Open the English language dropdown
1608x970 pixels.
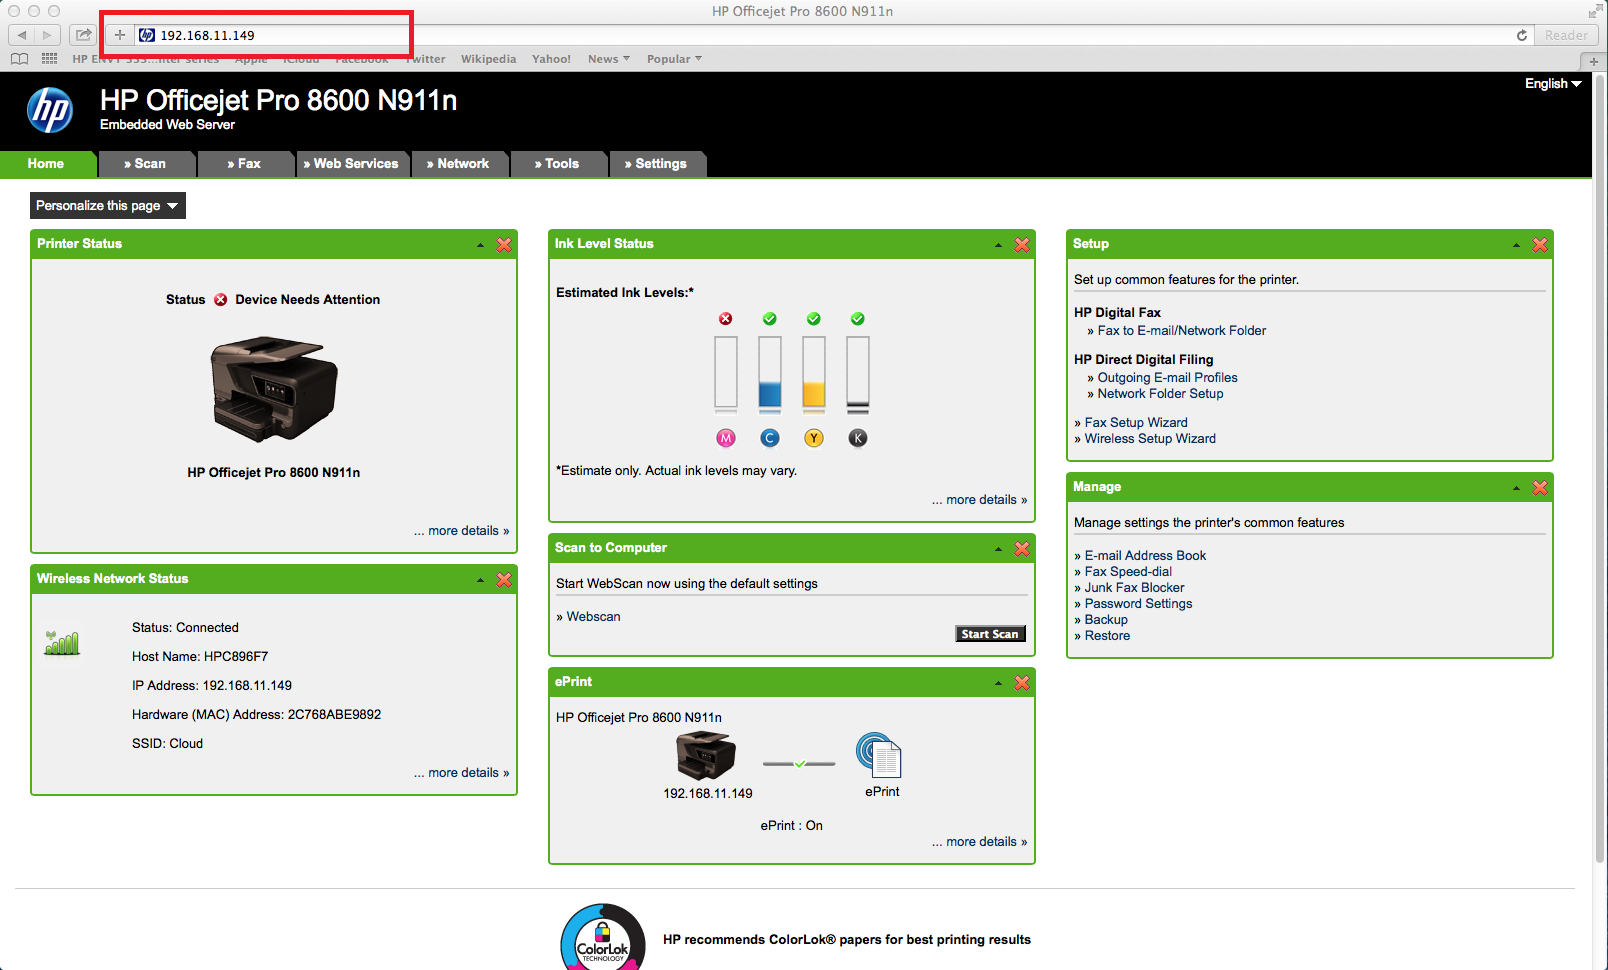[x=1552, y=84]
